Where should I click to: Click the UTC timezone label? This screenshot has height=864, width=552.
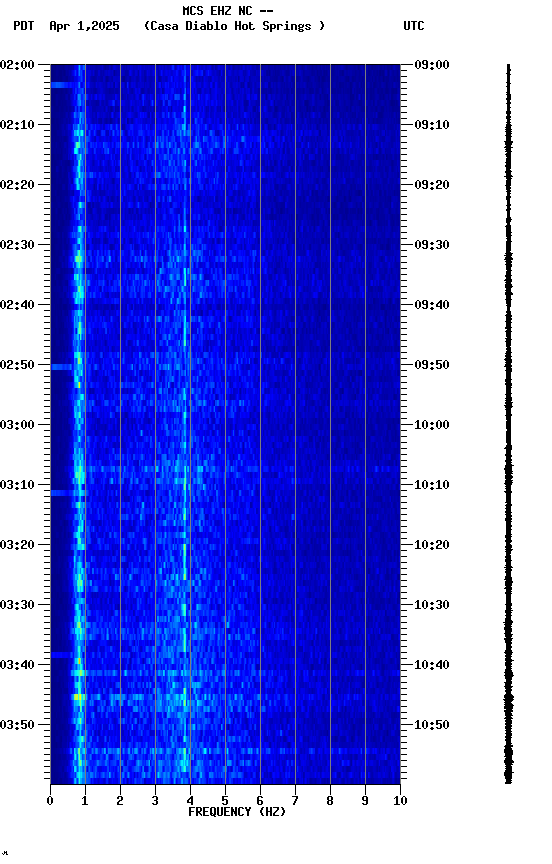(x=414, y=26)
